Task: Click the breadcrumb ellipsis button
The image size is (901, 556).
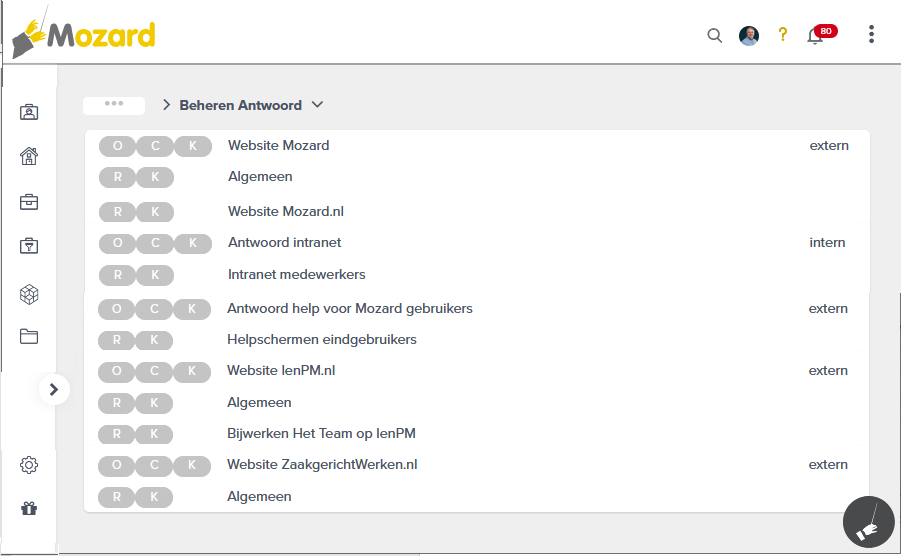Action: click(x=114, y=105)
